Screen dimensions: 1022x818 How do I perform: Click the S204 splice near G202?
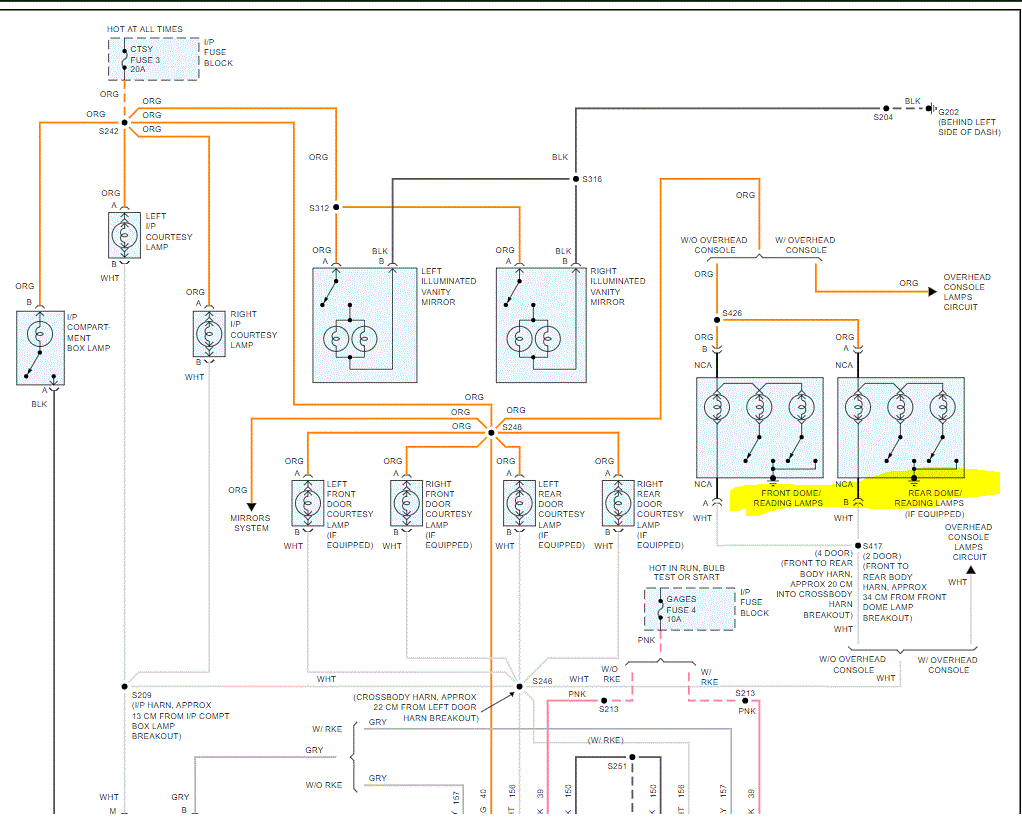(885, 109)
